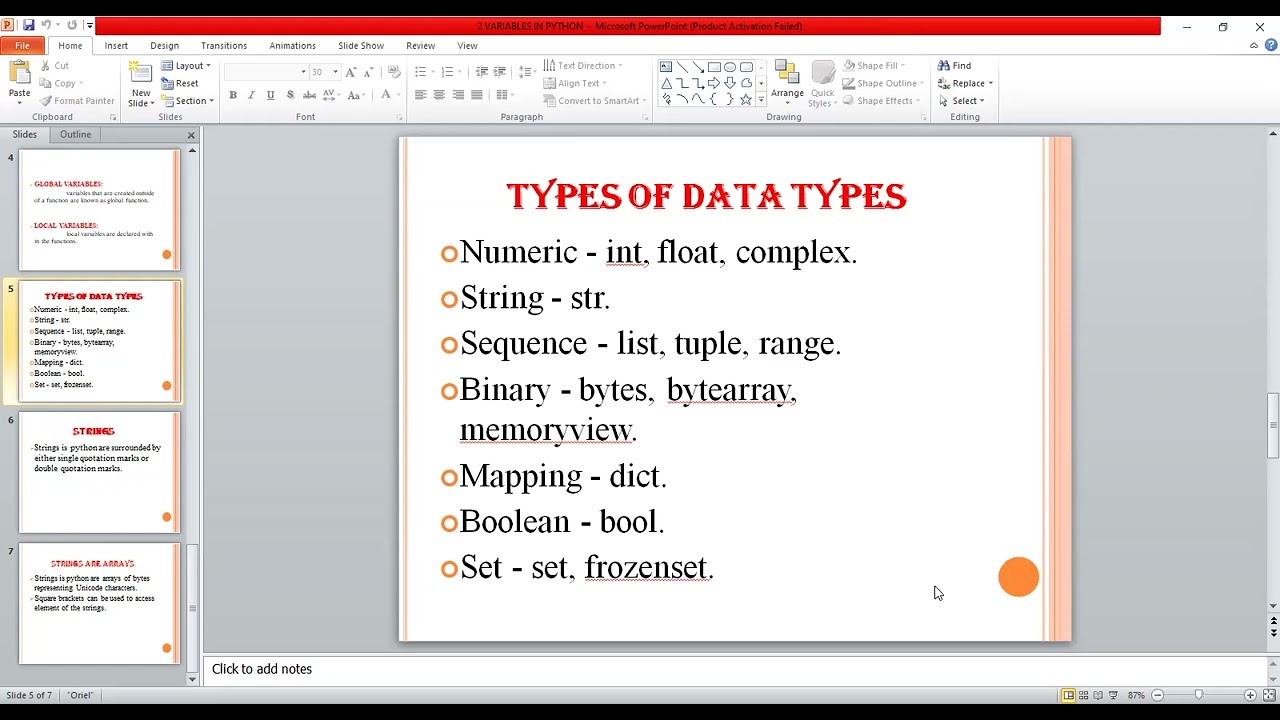The height and width of the screenshot is (720, 1280).
Task: Open the font size dropdown
Action: tap(335, 72)
